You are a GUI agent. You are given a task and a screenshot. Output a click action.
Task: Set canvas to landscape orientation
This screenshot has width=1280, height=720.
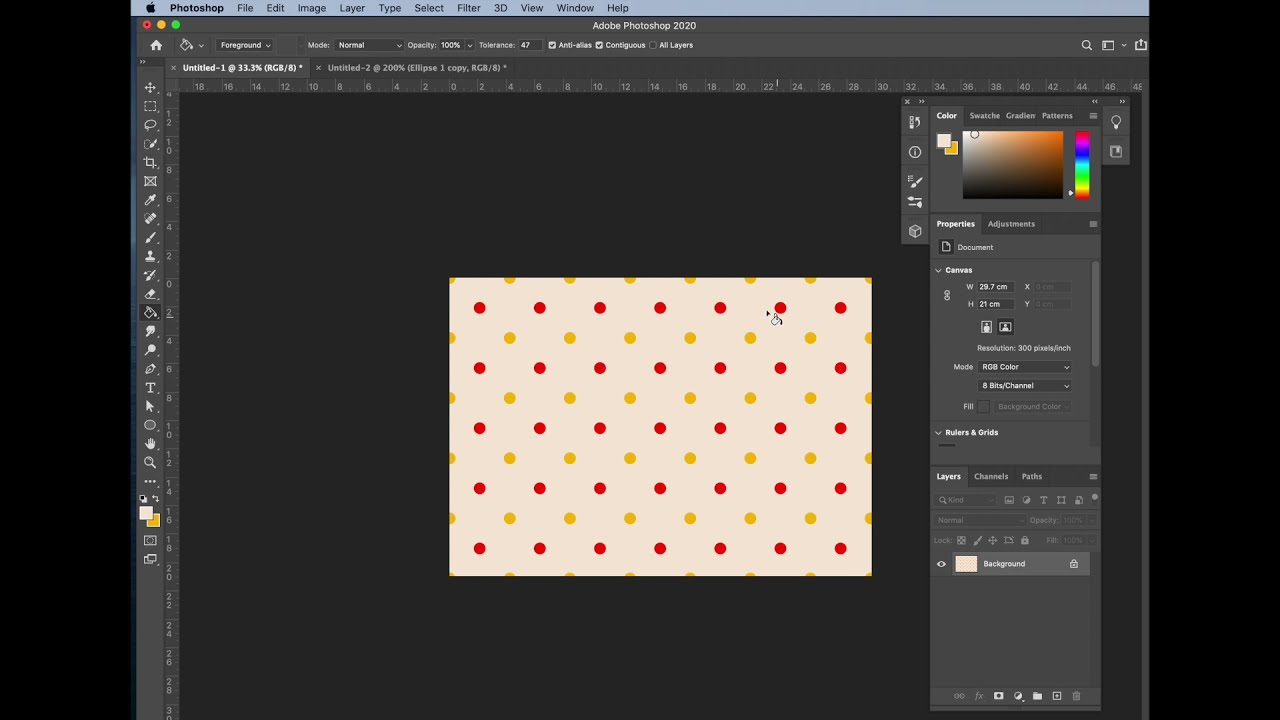[1006, 327]
